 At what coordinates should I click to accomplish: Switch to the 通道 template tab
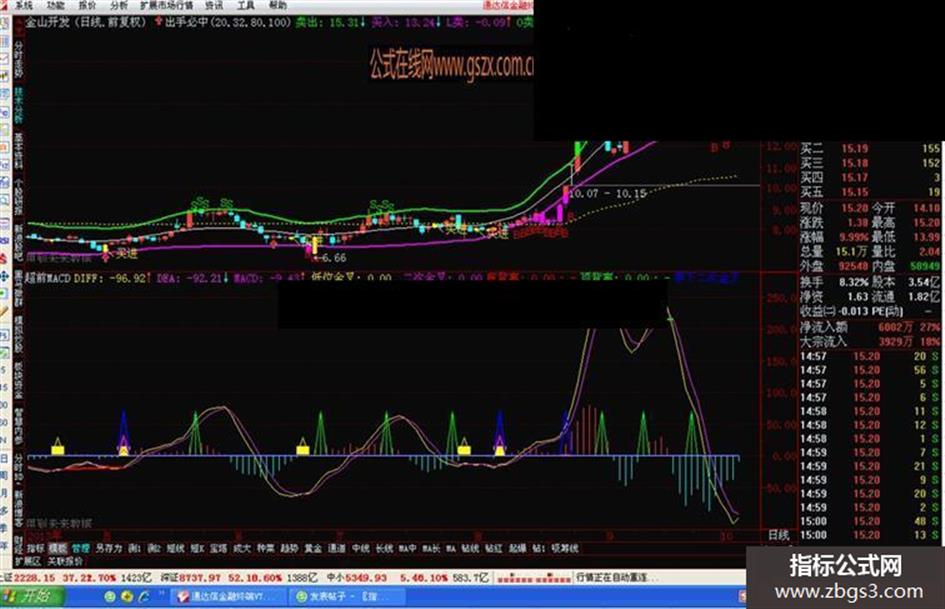[x=336, y=548]
